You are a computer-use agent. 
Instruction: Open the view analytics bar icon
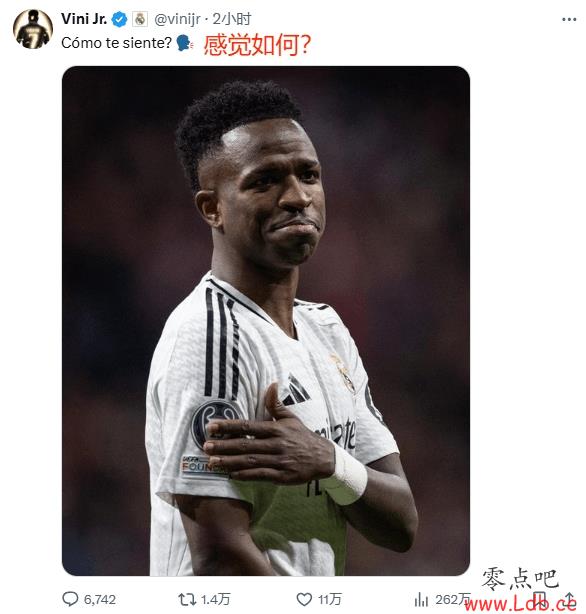coord(421,599)
